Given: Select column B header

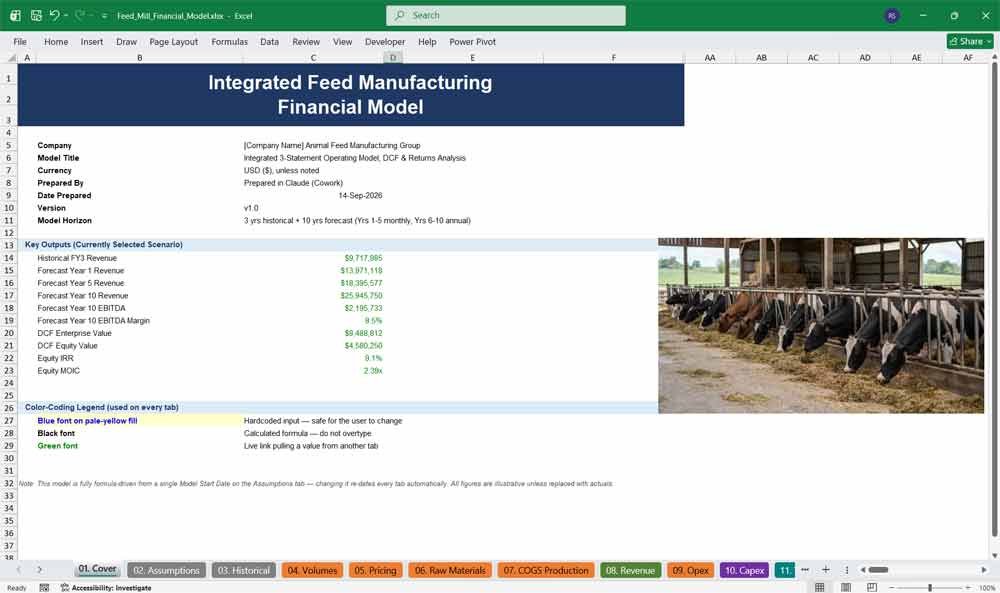Looking at the screenshot, I should (140, 57).
